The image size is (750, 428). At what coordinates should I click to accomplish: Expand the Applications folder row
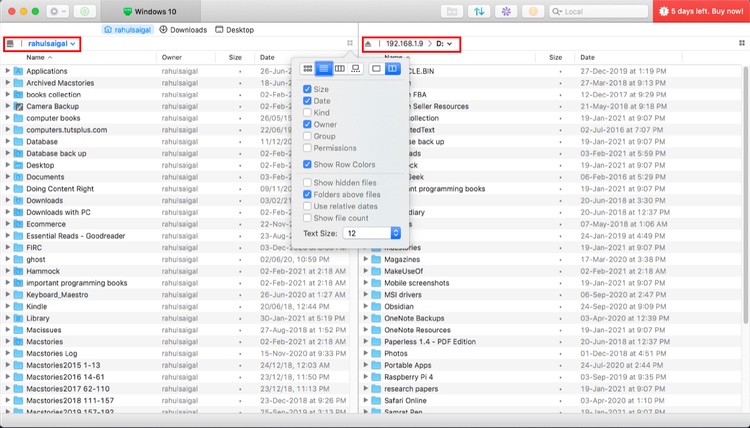point(8,71)
